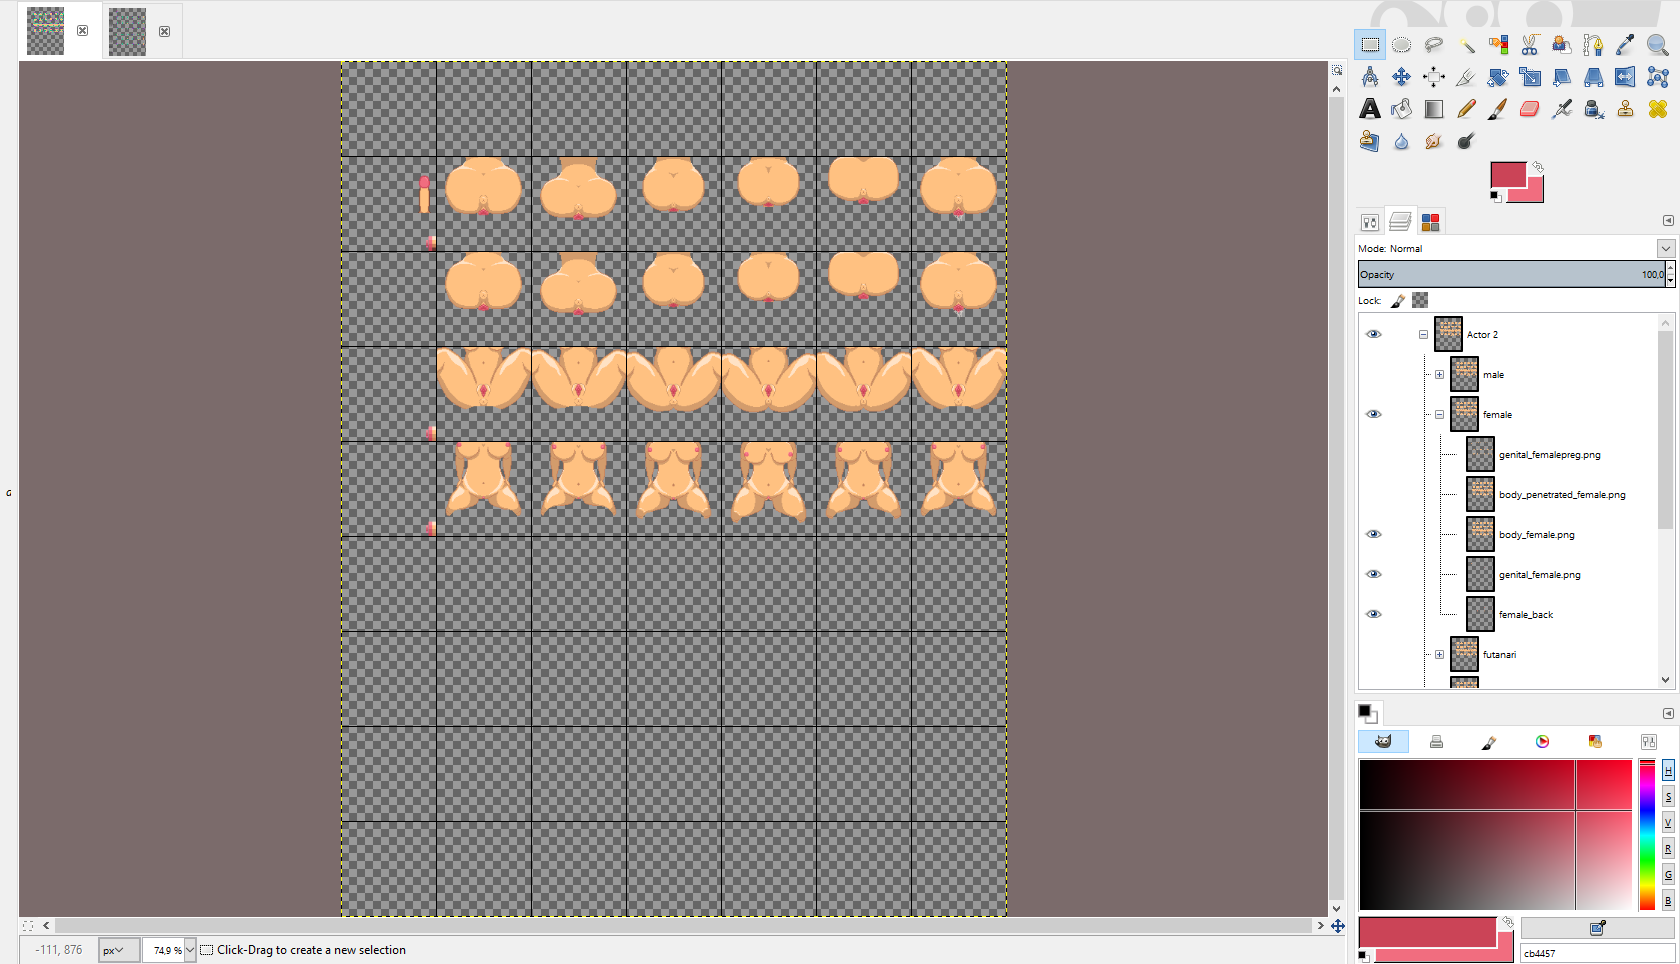The height and width of the screenshot is (964, 1680).
Task: Select the Airbrush tool
Action: pos(1562,109)
